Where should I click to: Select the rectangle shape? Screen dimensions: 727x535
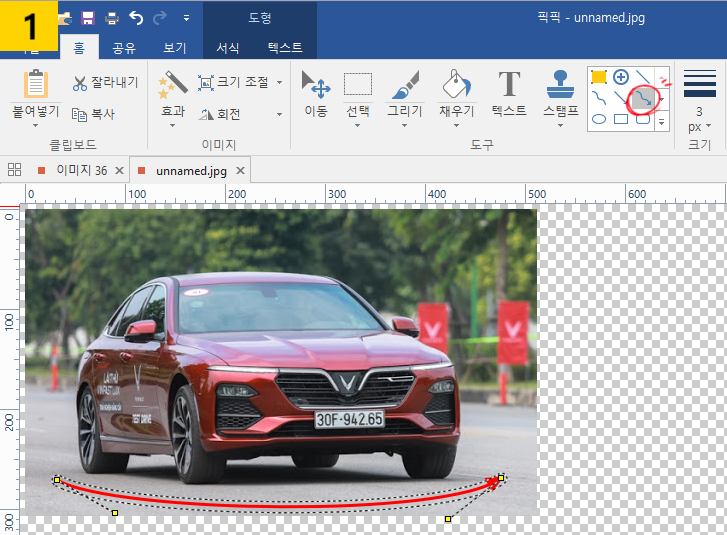[621, 119]
